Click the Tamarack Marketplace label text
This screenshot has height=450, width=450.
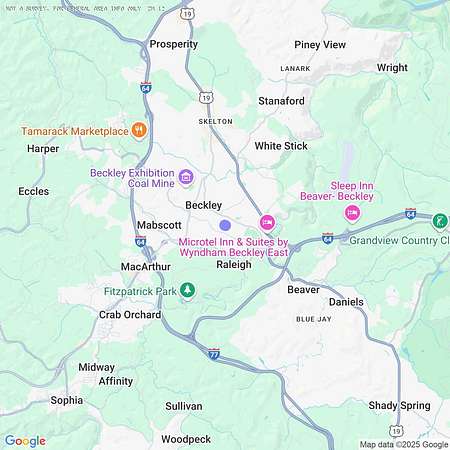pos(75,131)
